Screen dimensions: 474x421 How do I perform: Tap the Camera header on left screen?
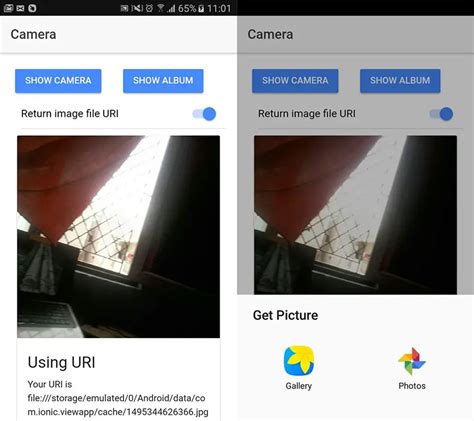pos(33,34)
